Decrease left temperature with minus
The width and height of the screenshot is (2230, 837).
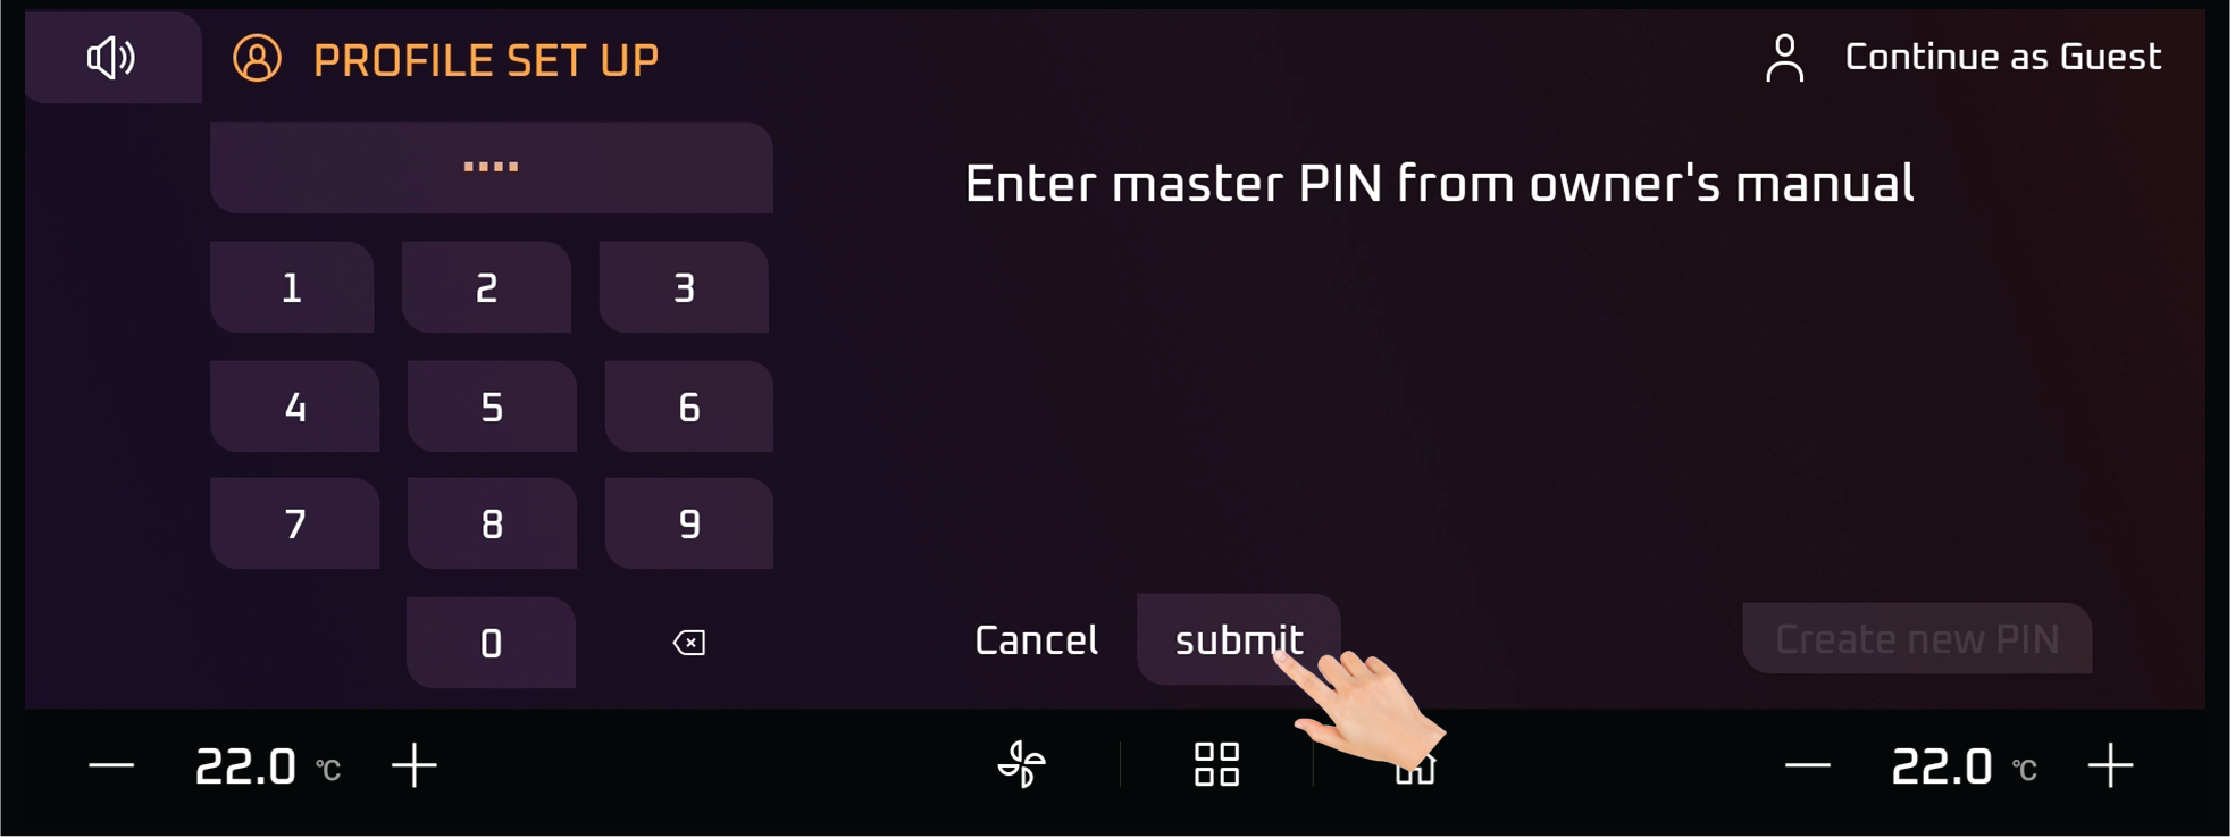tap(111, 766)
